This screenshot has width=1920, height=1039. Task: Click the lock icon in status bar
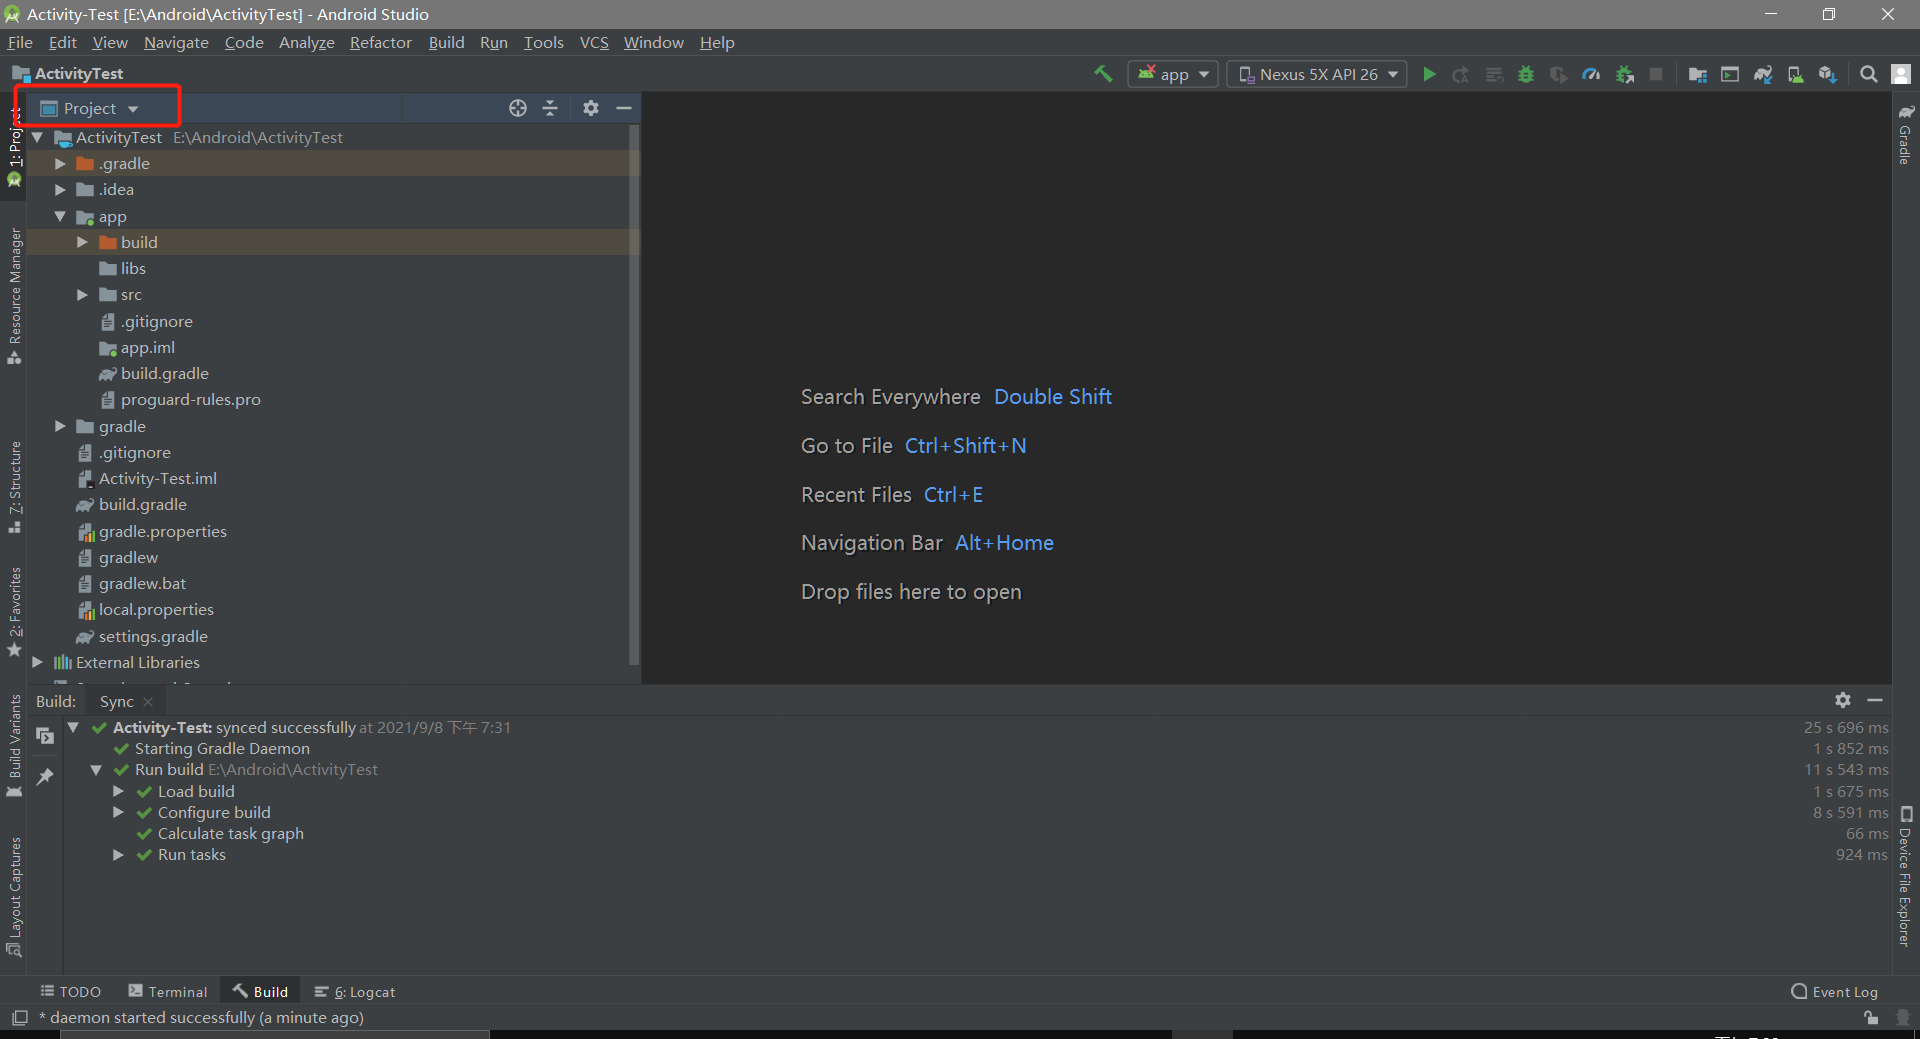(x=1871, y=1018)
